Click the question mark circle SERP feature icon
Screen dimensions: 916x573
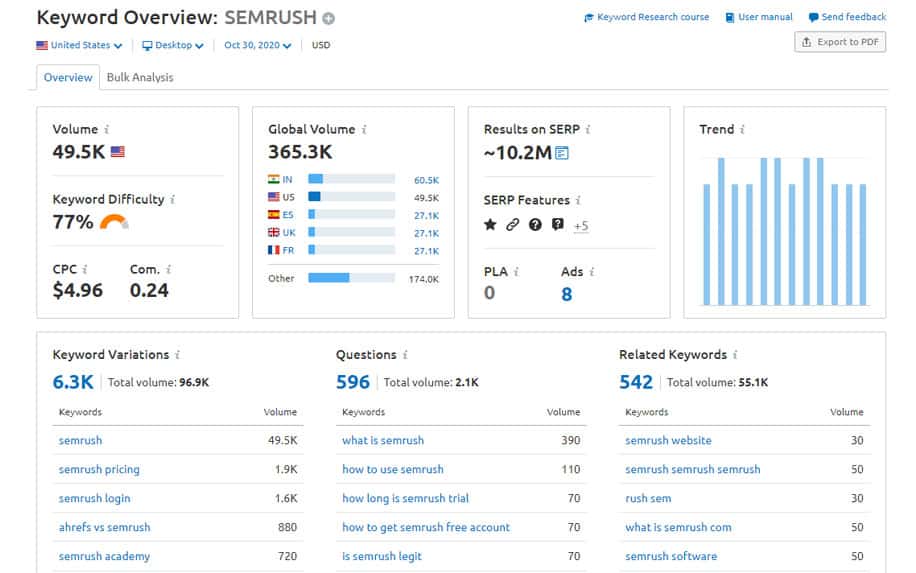pos(535,224)
